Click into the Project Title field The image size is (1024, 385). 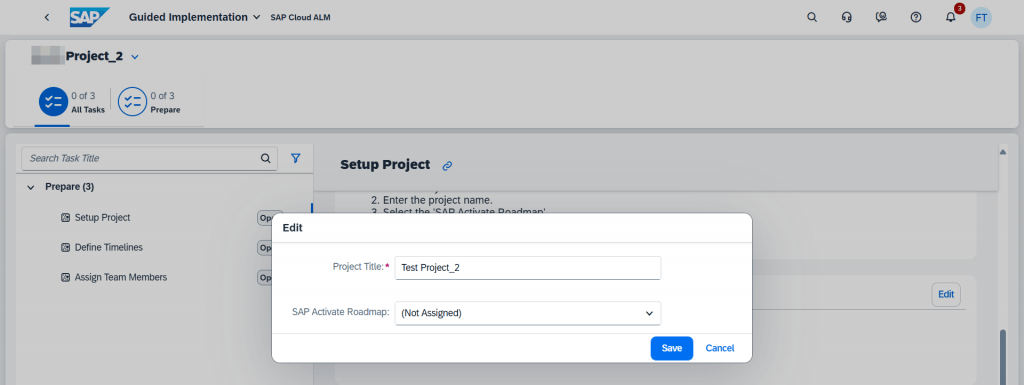click(528, 268)
